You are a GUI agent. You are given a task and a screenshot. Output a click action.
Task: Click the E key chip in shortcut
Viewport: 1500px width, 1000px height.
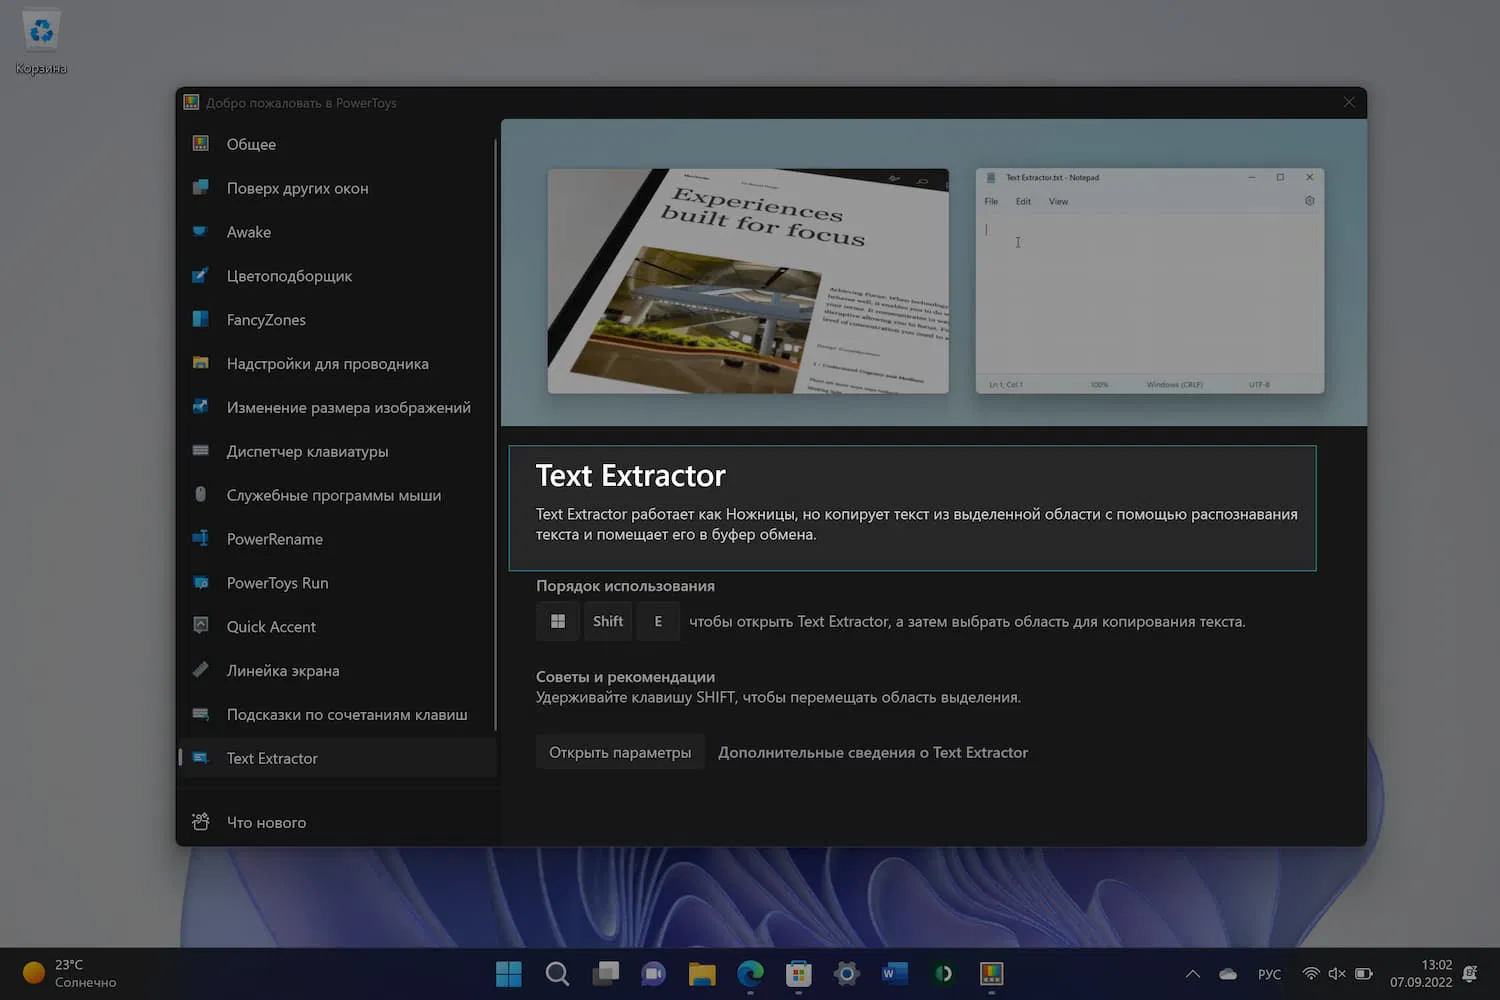coord(658,621)
